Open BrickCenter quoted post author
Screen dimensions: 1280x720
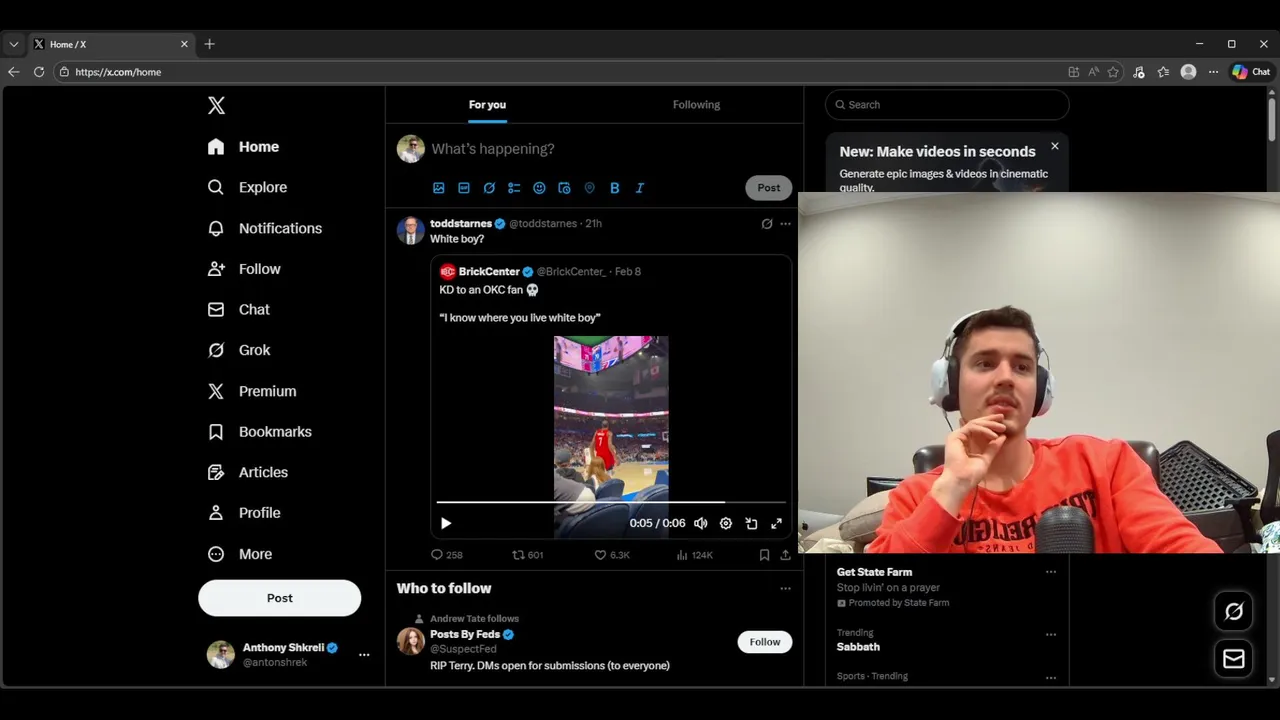(x=489, y=272)
